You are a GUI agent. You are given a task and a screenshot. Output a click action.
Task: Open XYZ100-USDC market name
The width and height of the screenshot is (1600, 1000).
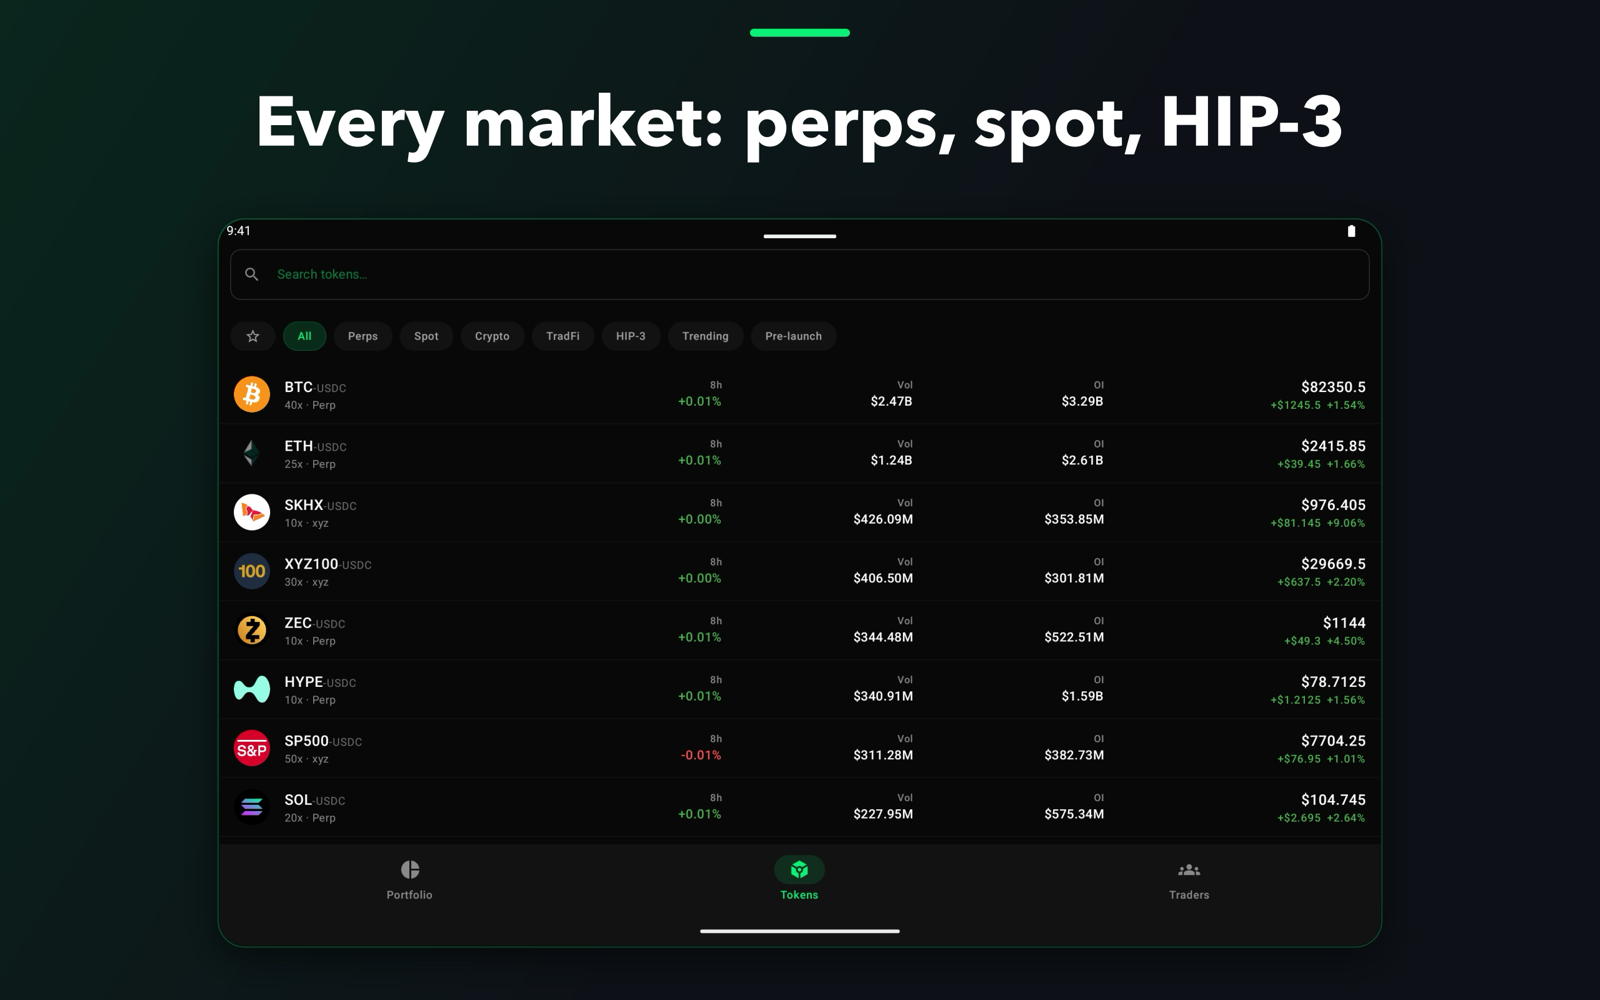point(328,564)
